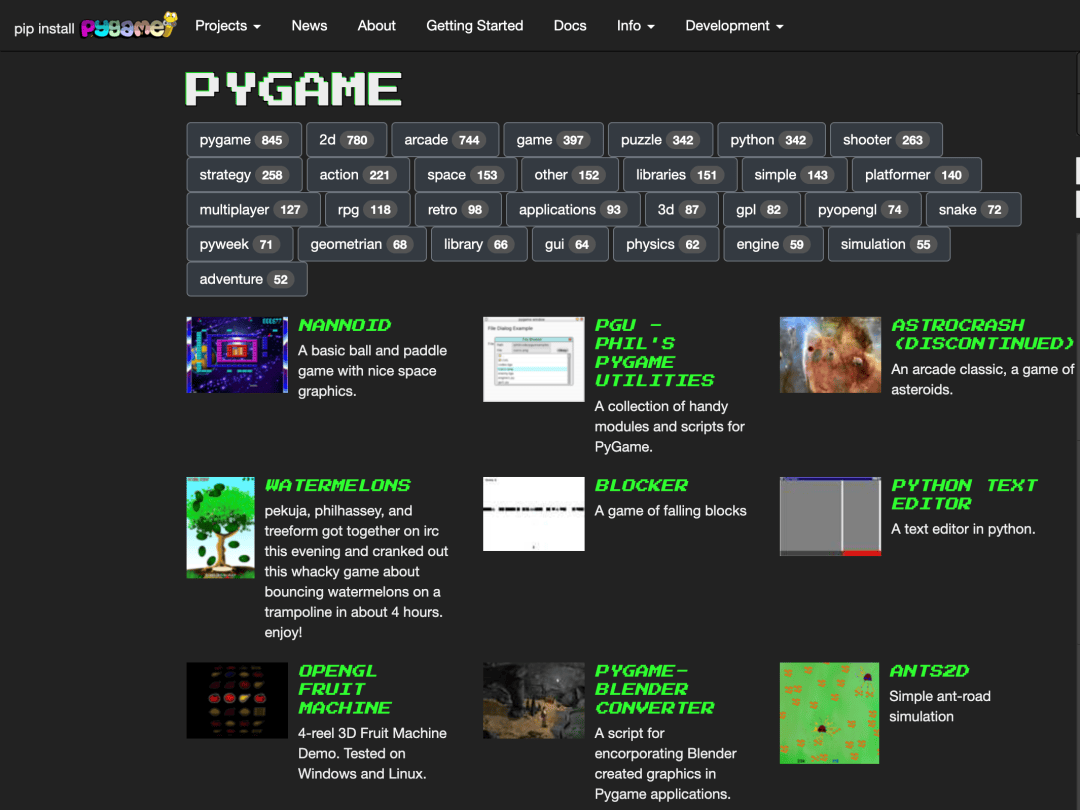1080x810 pixels.
Task: Open the Nannoid title link
Action: click(x=344, y=325)
